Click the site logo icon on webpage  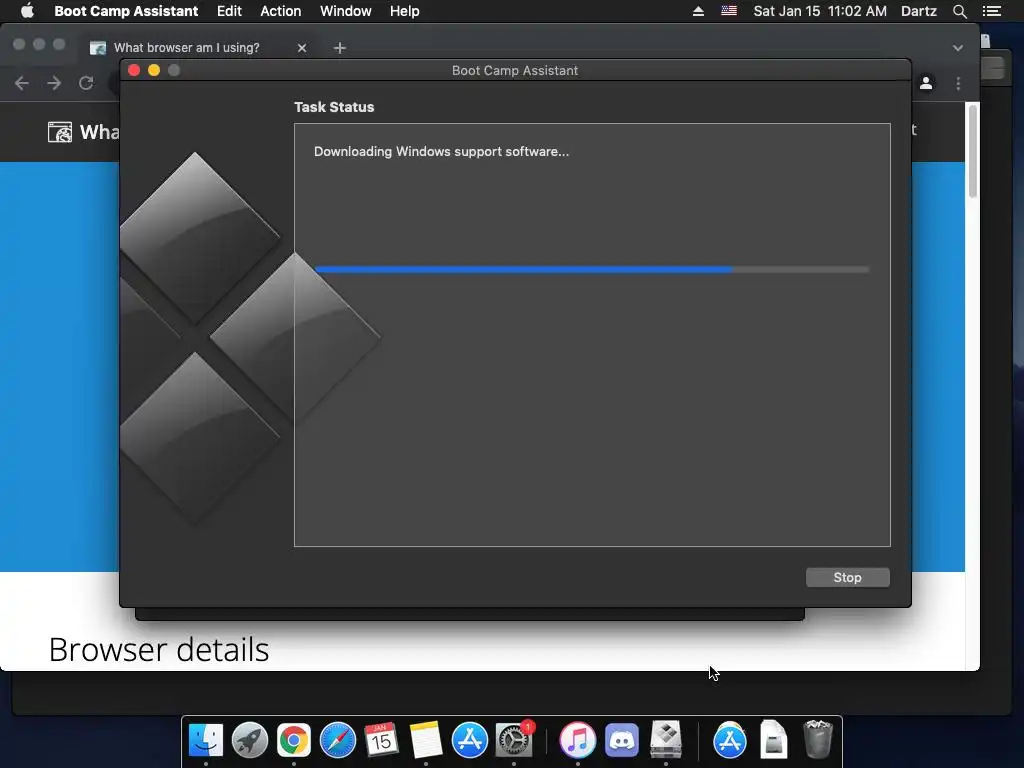click(x=59, y=132)
